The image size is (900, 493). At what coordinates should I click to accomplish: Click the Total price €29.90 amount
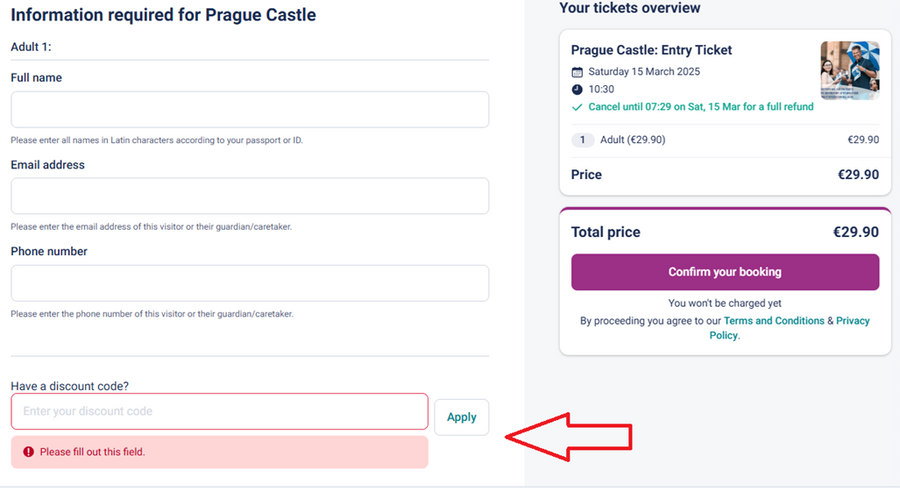pos(855,232)
